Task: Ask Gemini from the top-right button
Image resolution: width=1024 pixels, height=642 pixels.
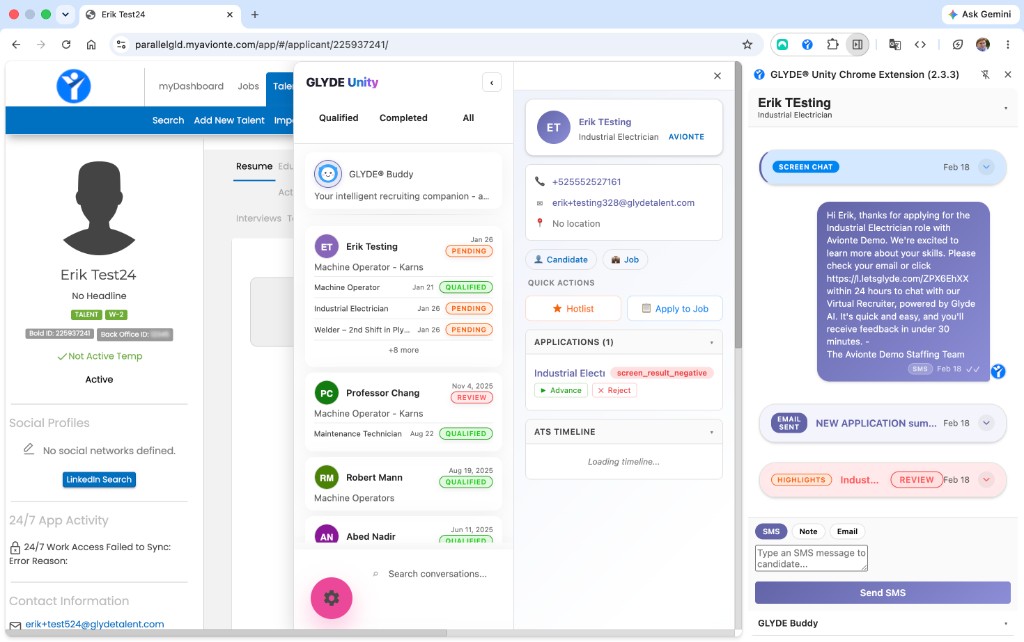Action: (x=980, y=14)
